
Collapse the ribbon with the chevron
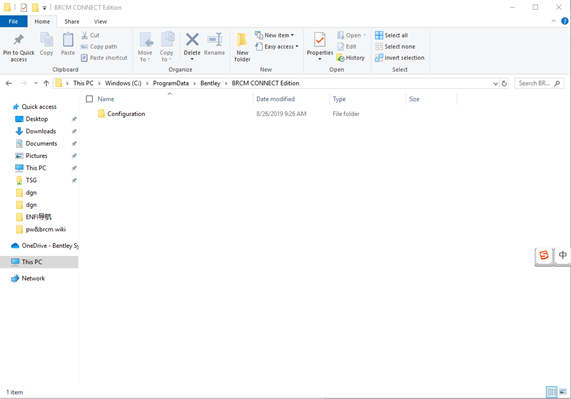click(x=553, y=21)
